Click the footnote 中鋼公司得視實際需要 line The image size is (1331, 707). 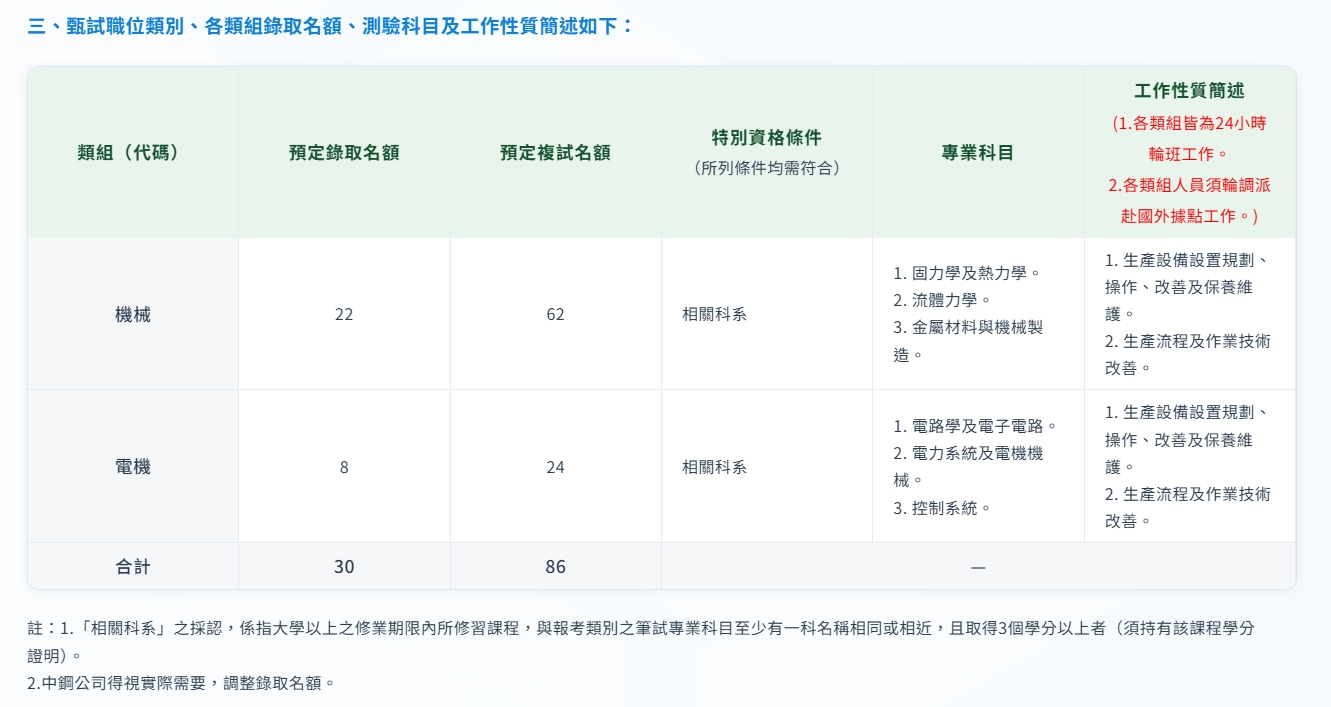(181, 683)
